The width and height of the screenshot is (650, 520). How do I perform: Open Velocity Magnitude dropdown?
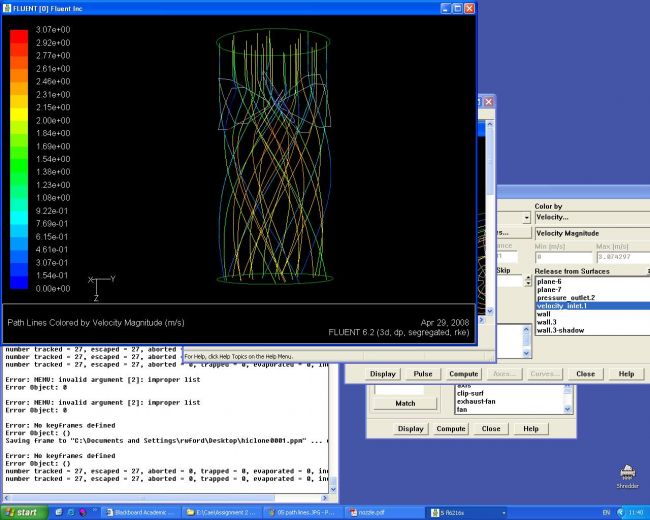point(592,233)
